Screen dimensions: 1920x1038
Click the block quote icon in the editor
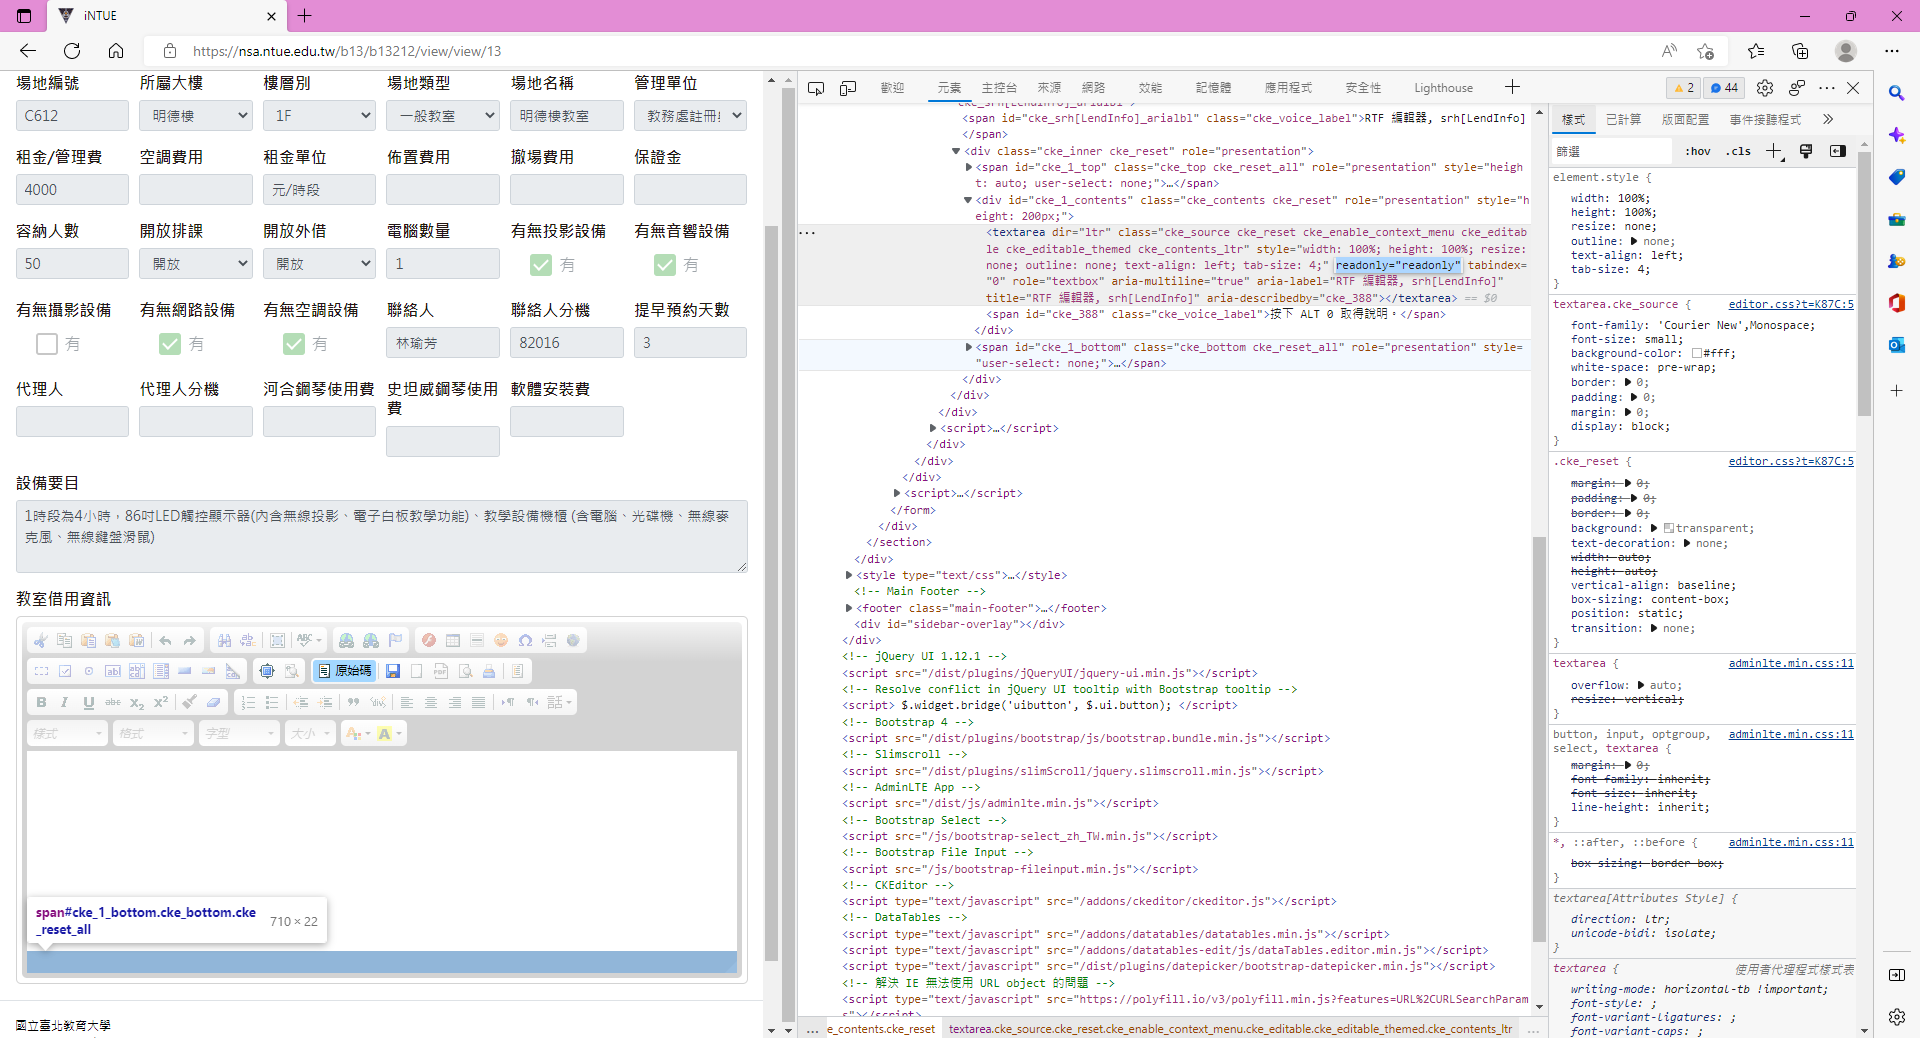click(x=354, y=702)
